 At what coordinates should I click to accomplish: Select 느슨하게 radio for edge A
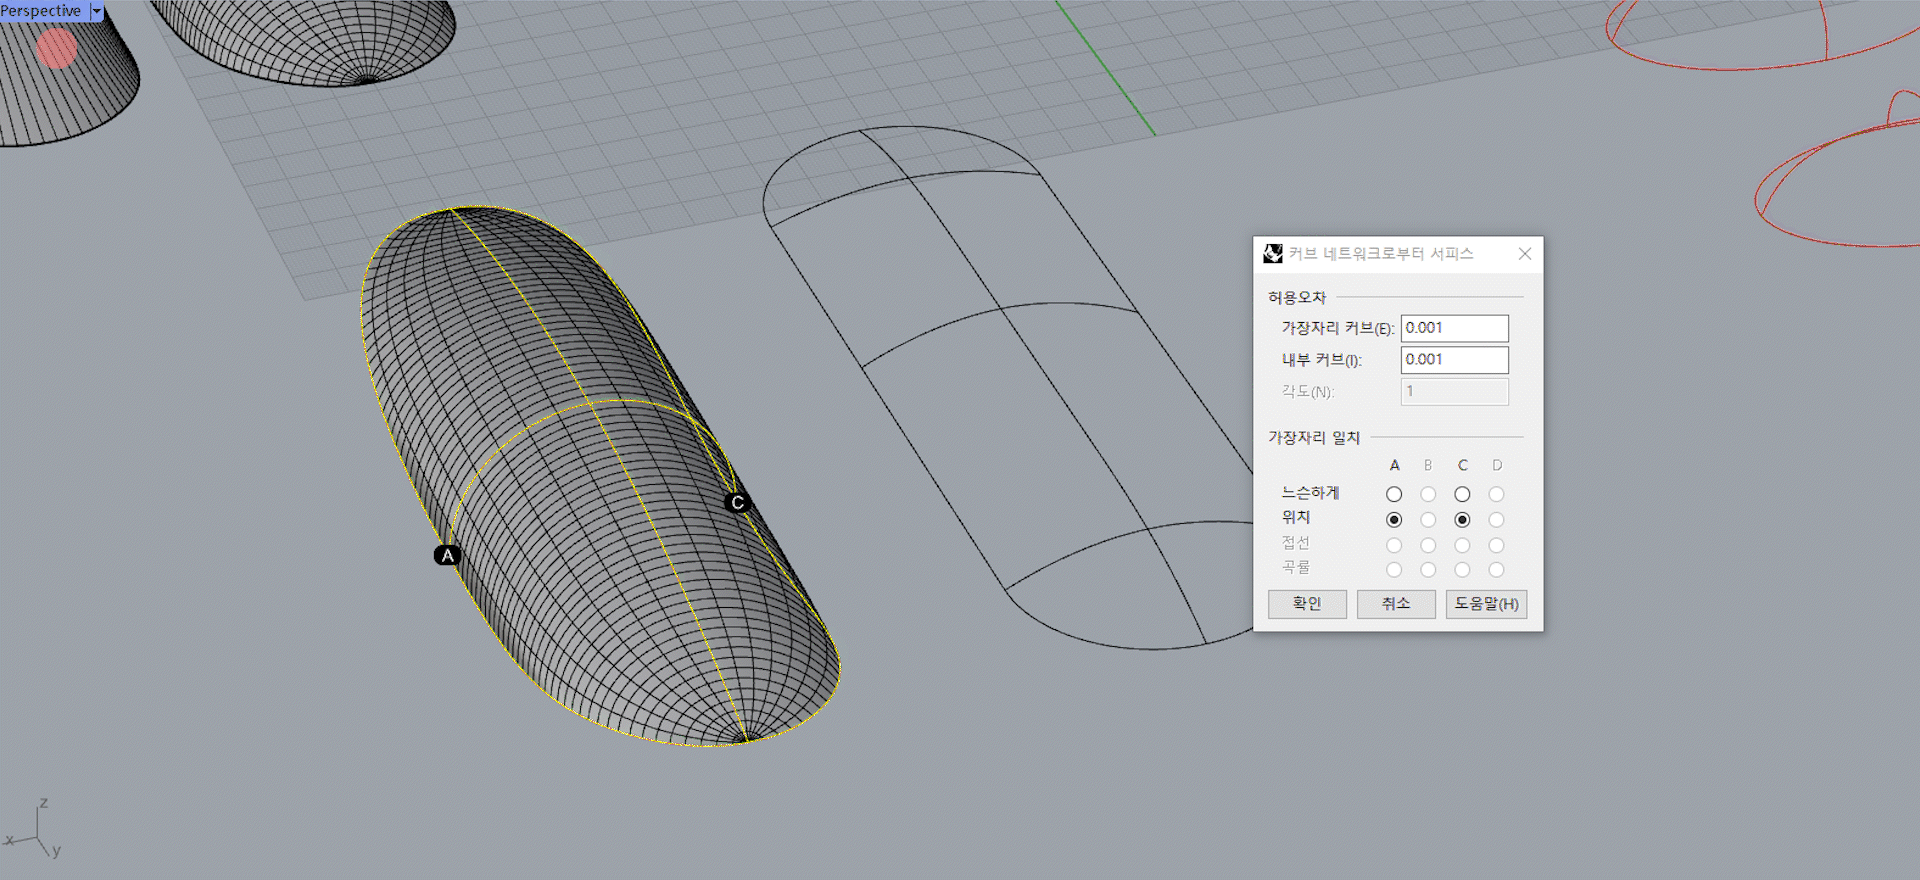1394,494
